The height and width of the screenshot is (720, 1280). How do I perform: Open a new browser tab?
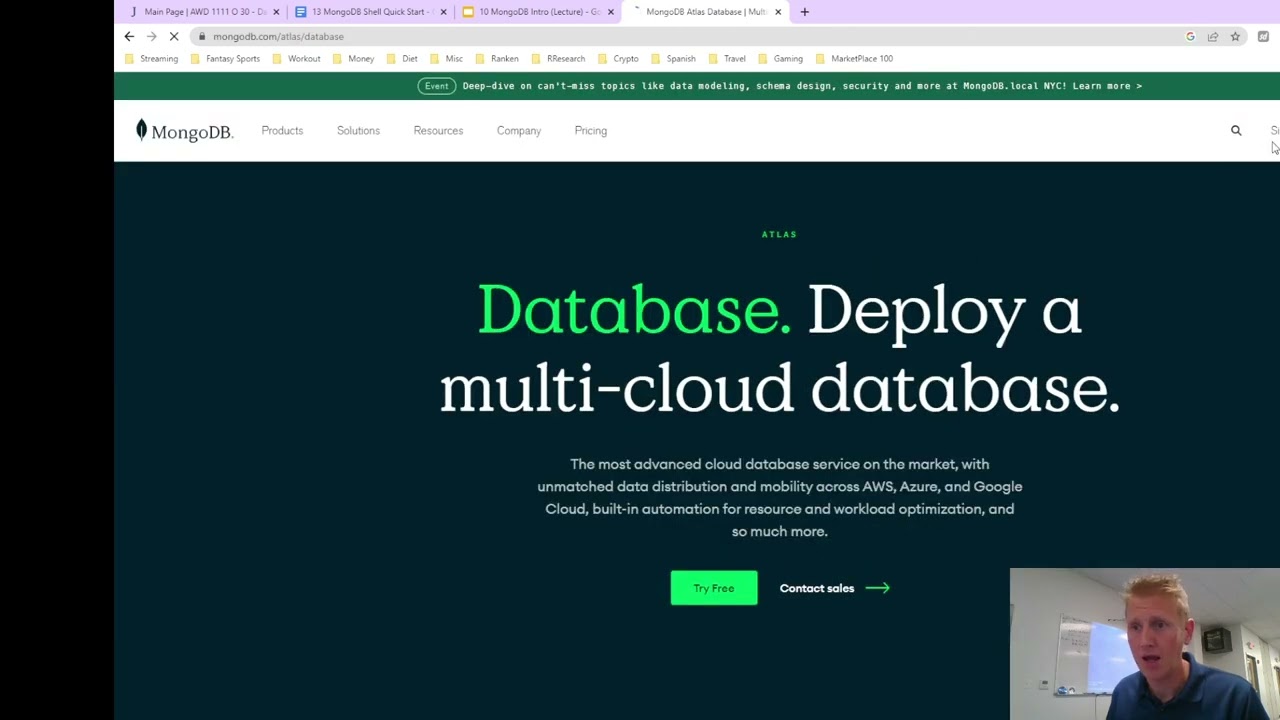[x=804, y=12]
